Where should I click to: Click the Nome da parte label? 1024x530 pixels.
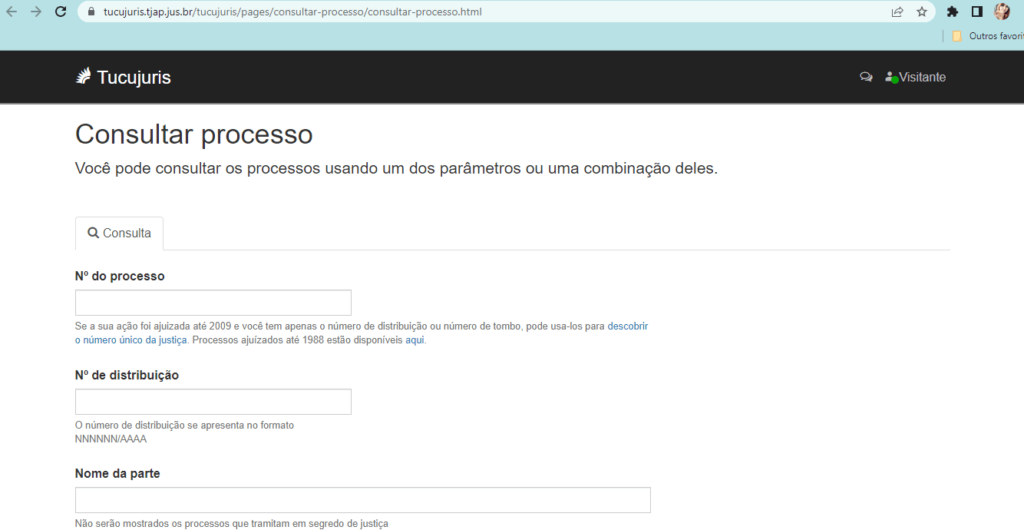tap(118, 474)
